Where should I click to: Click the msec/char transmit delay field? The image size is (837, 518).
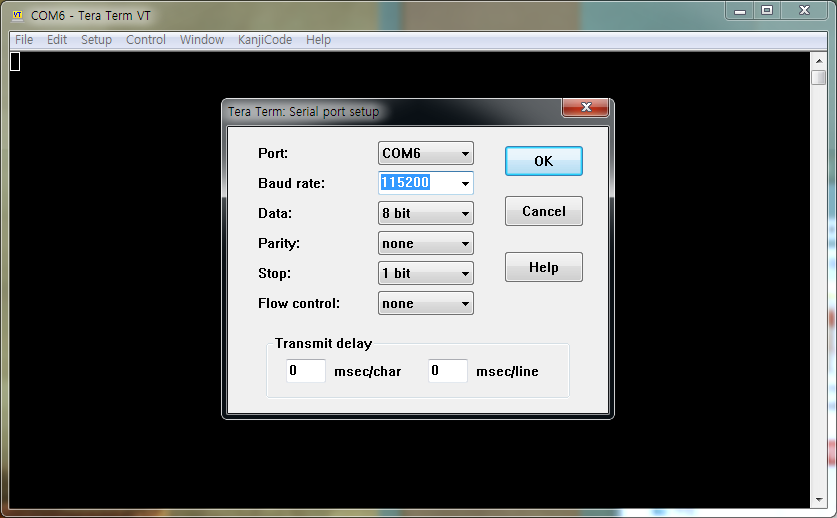305,371
